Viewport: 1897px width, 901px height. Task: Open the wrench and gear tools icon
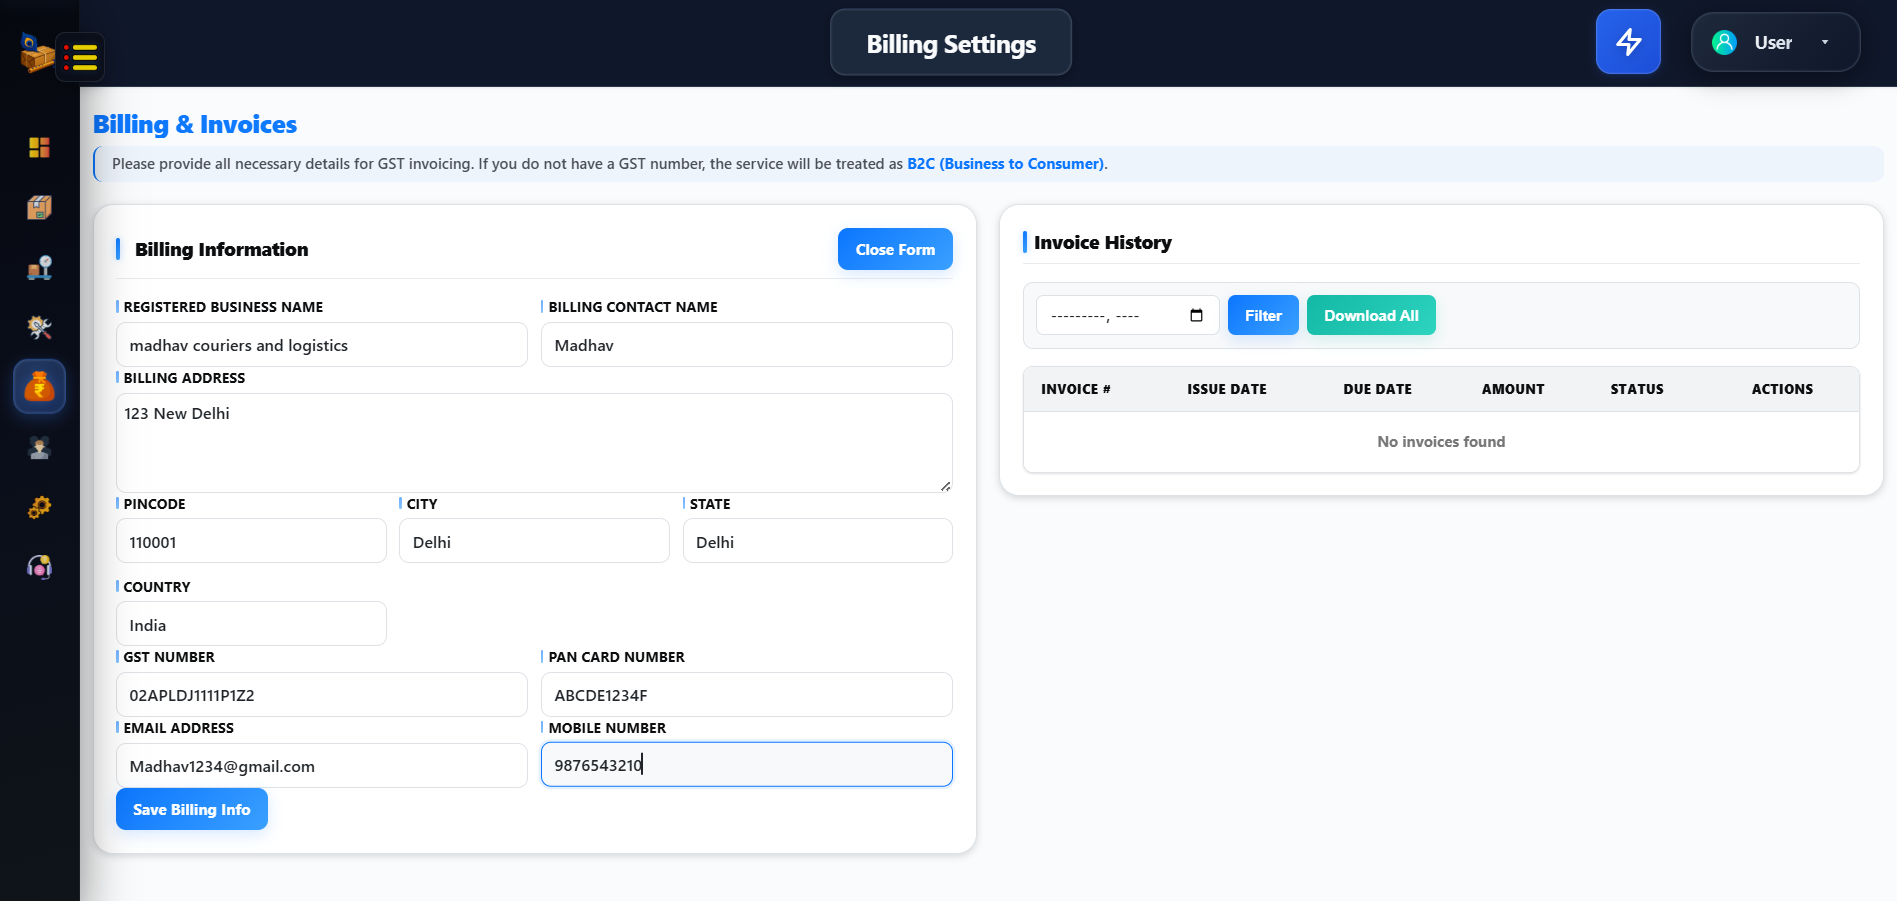click(x=39, y=327)
